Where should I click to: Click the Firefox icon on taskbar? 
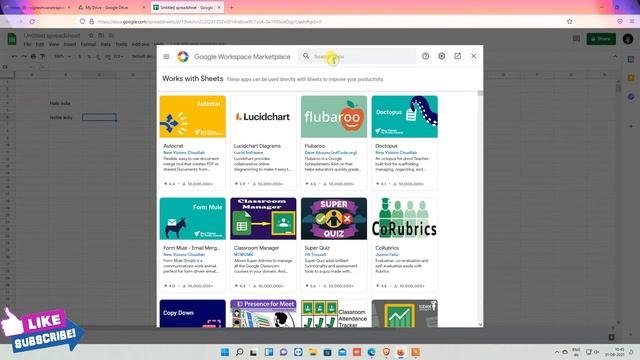point(401,352)
